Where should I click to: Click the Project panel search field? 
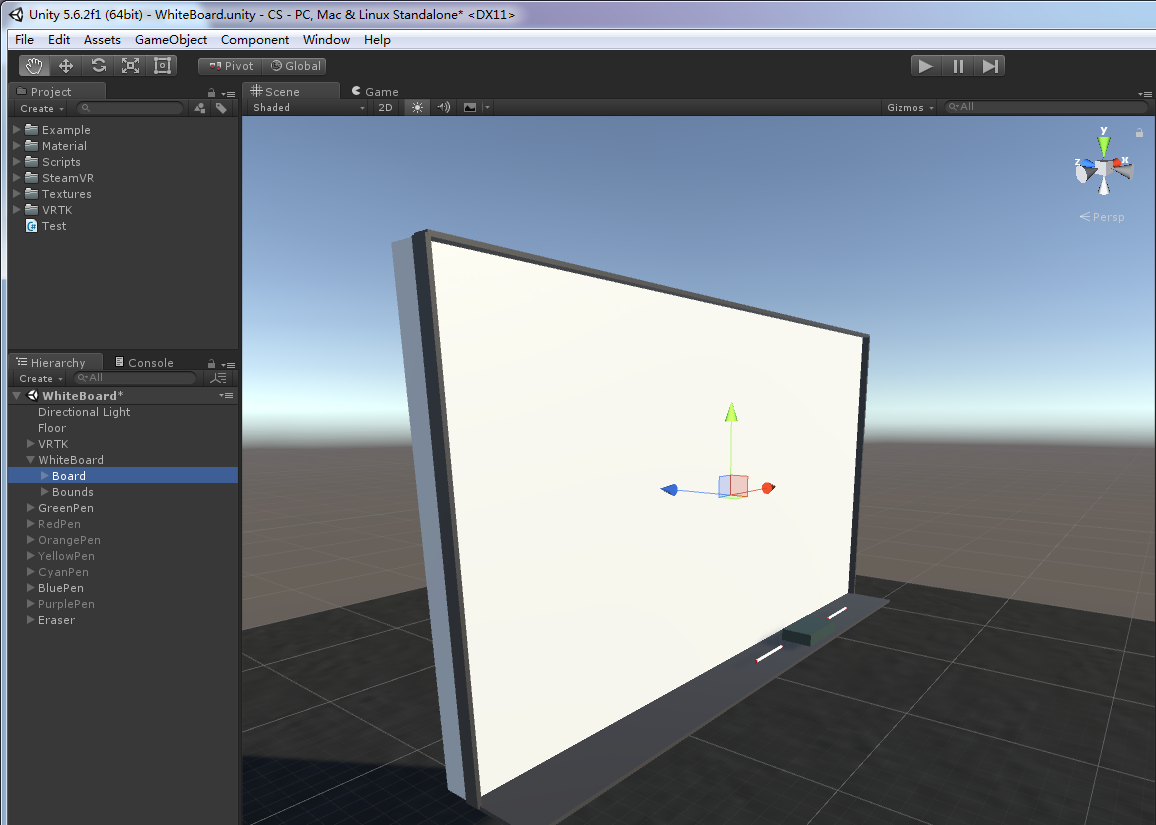(x=130, y=108)
